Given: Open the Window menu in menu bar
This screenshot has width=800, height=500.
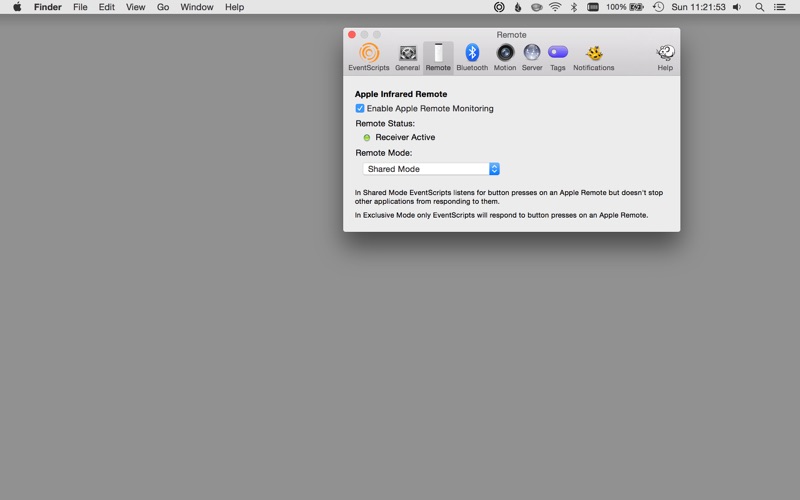Looking at the screenshot, I should 196,7.
